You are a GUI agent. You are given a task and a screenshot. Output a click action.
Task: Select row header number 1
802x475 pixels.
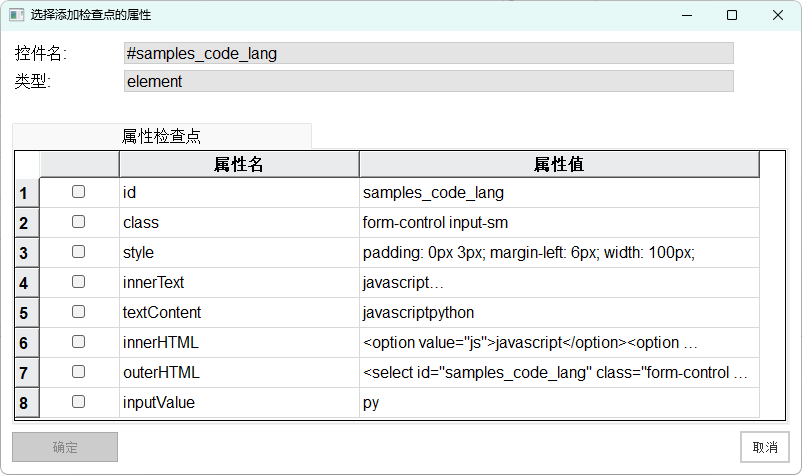click(x=23, y=193)
